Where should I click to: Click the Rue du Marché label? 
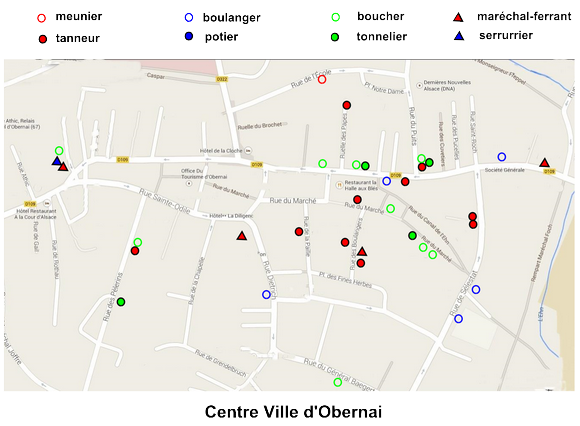(293, 200)
